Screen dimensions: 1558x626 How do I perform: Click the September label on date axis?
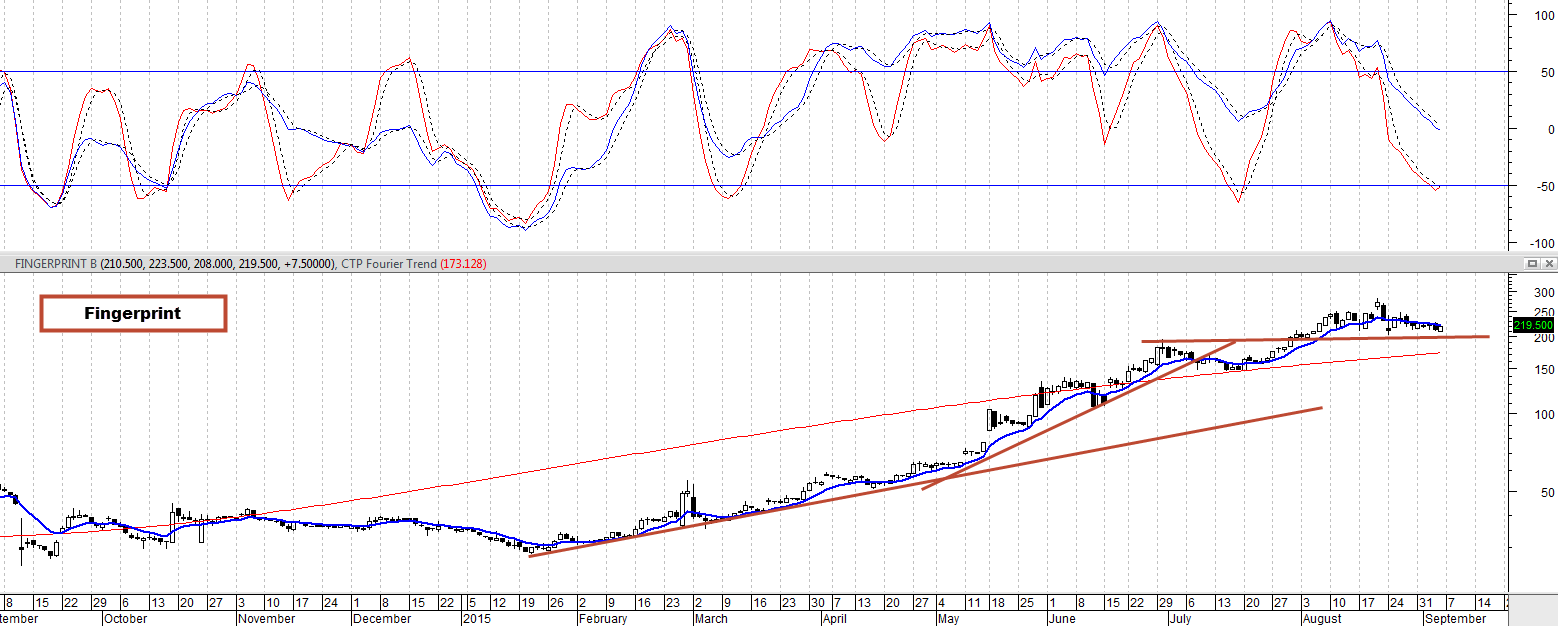(1456, 619)
